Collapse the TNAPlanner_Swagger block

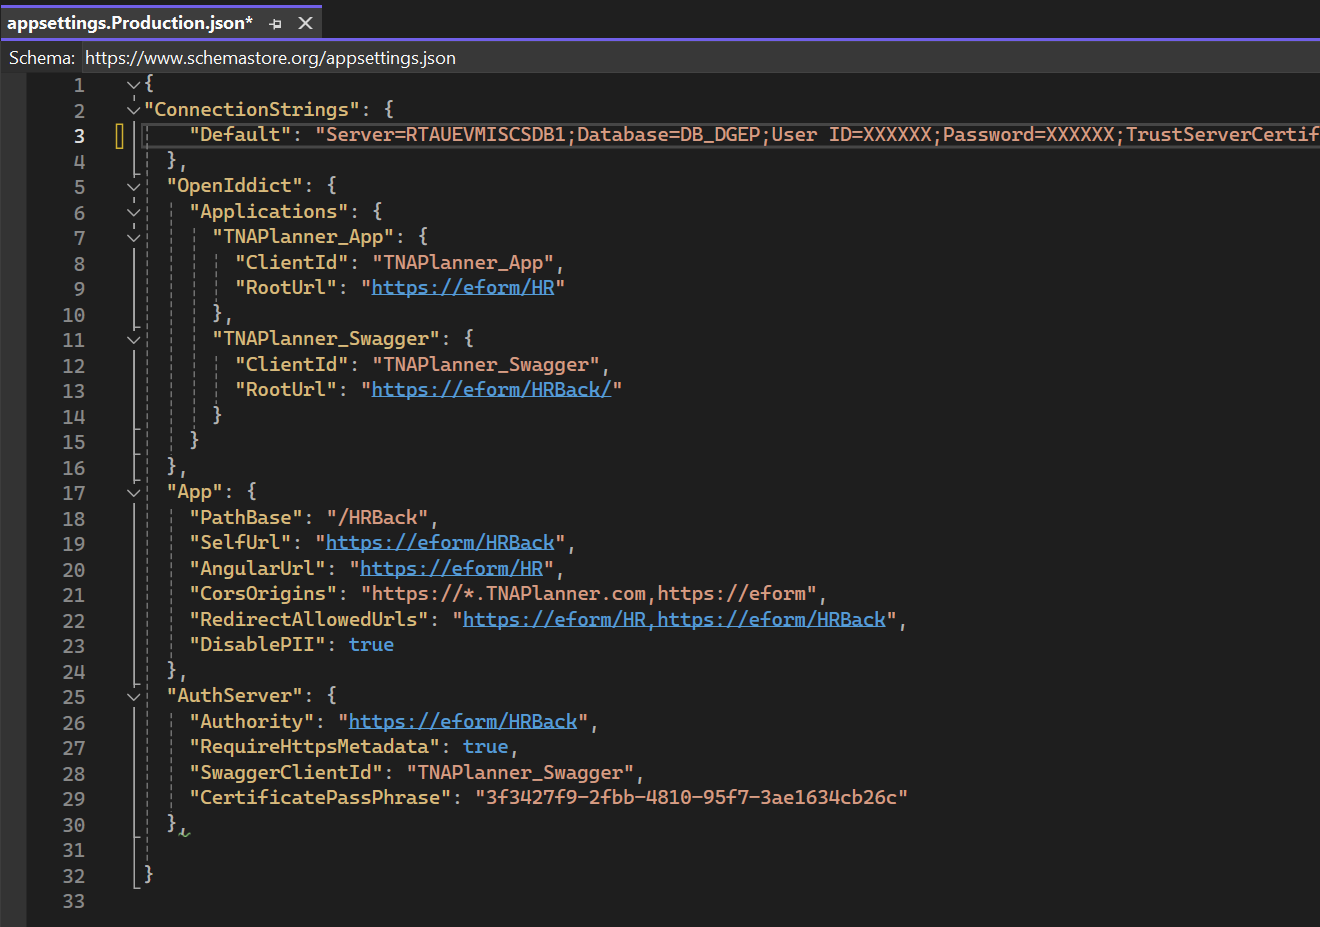pos(134,340)
